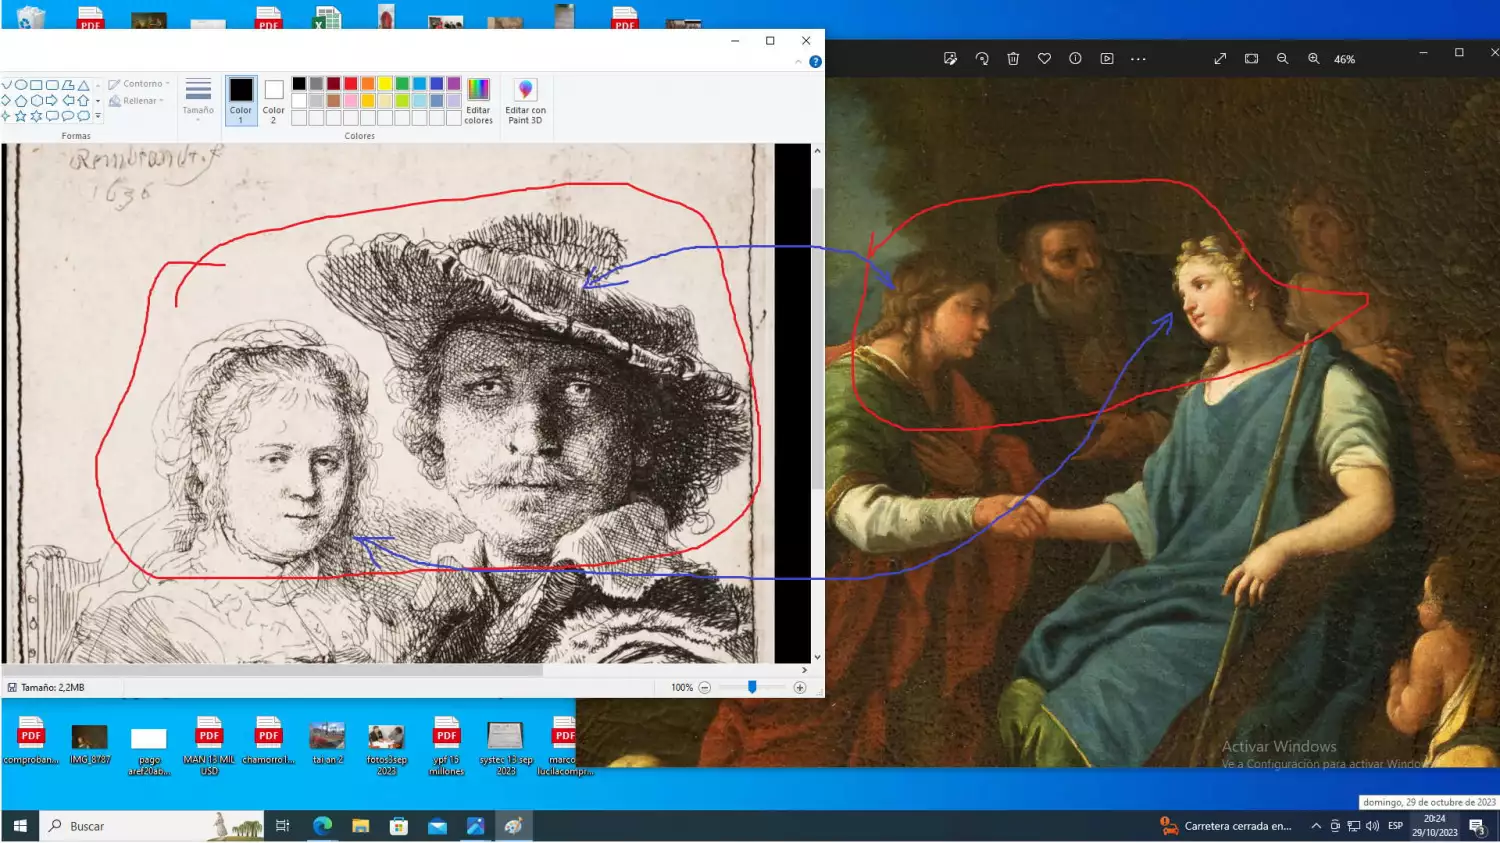Select 'ypf 15 millones' PDF on desktop
The width and height of the screenshot is (1500, 843).
click(446, 746)
